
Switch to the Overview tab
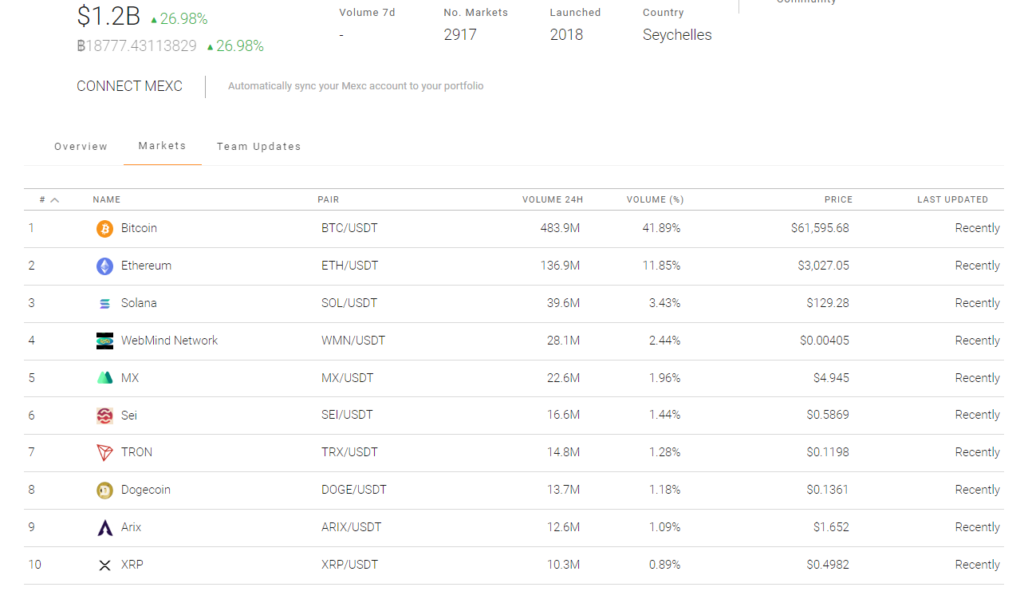(81, 147)
